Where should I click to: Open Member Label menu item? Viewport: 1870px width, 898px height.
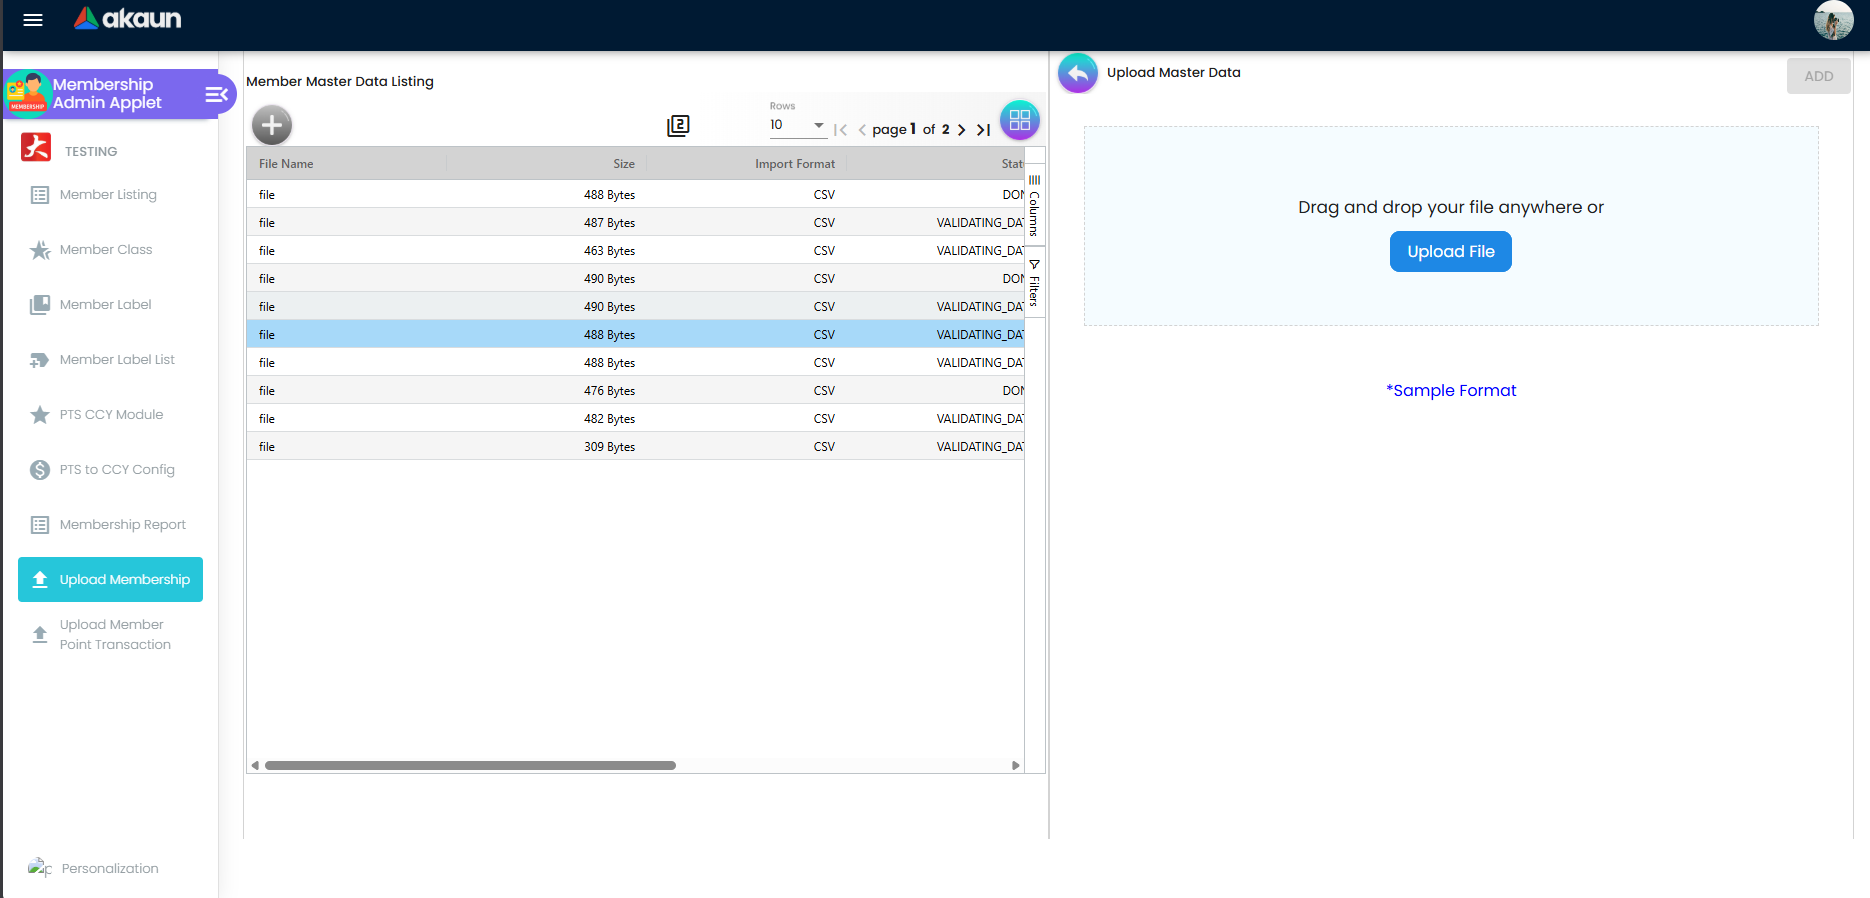[110, 305]
